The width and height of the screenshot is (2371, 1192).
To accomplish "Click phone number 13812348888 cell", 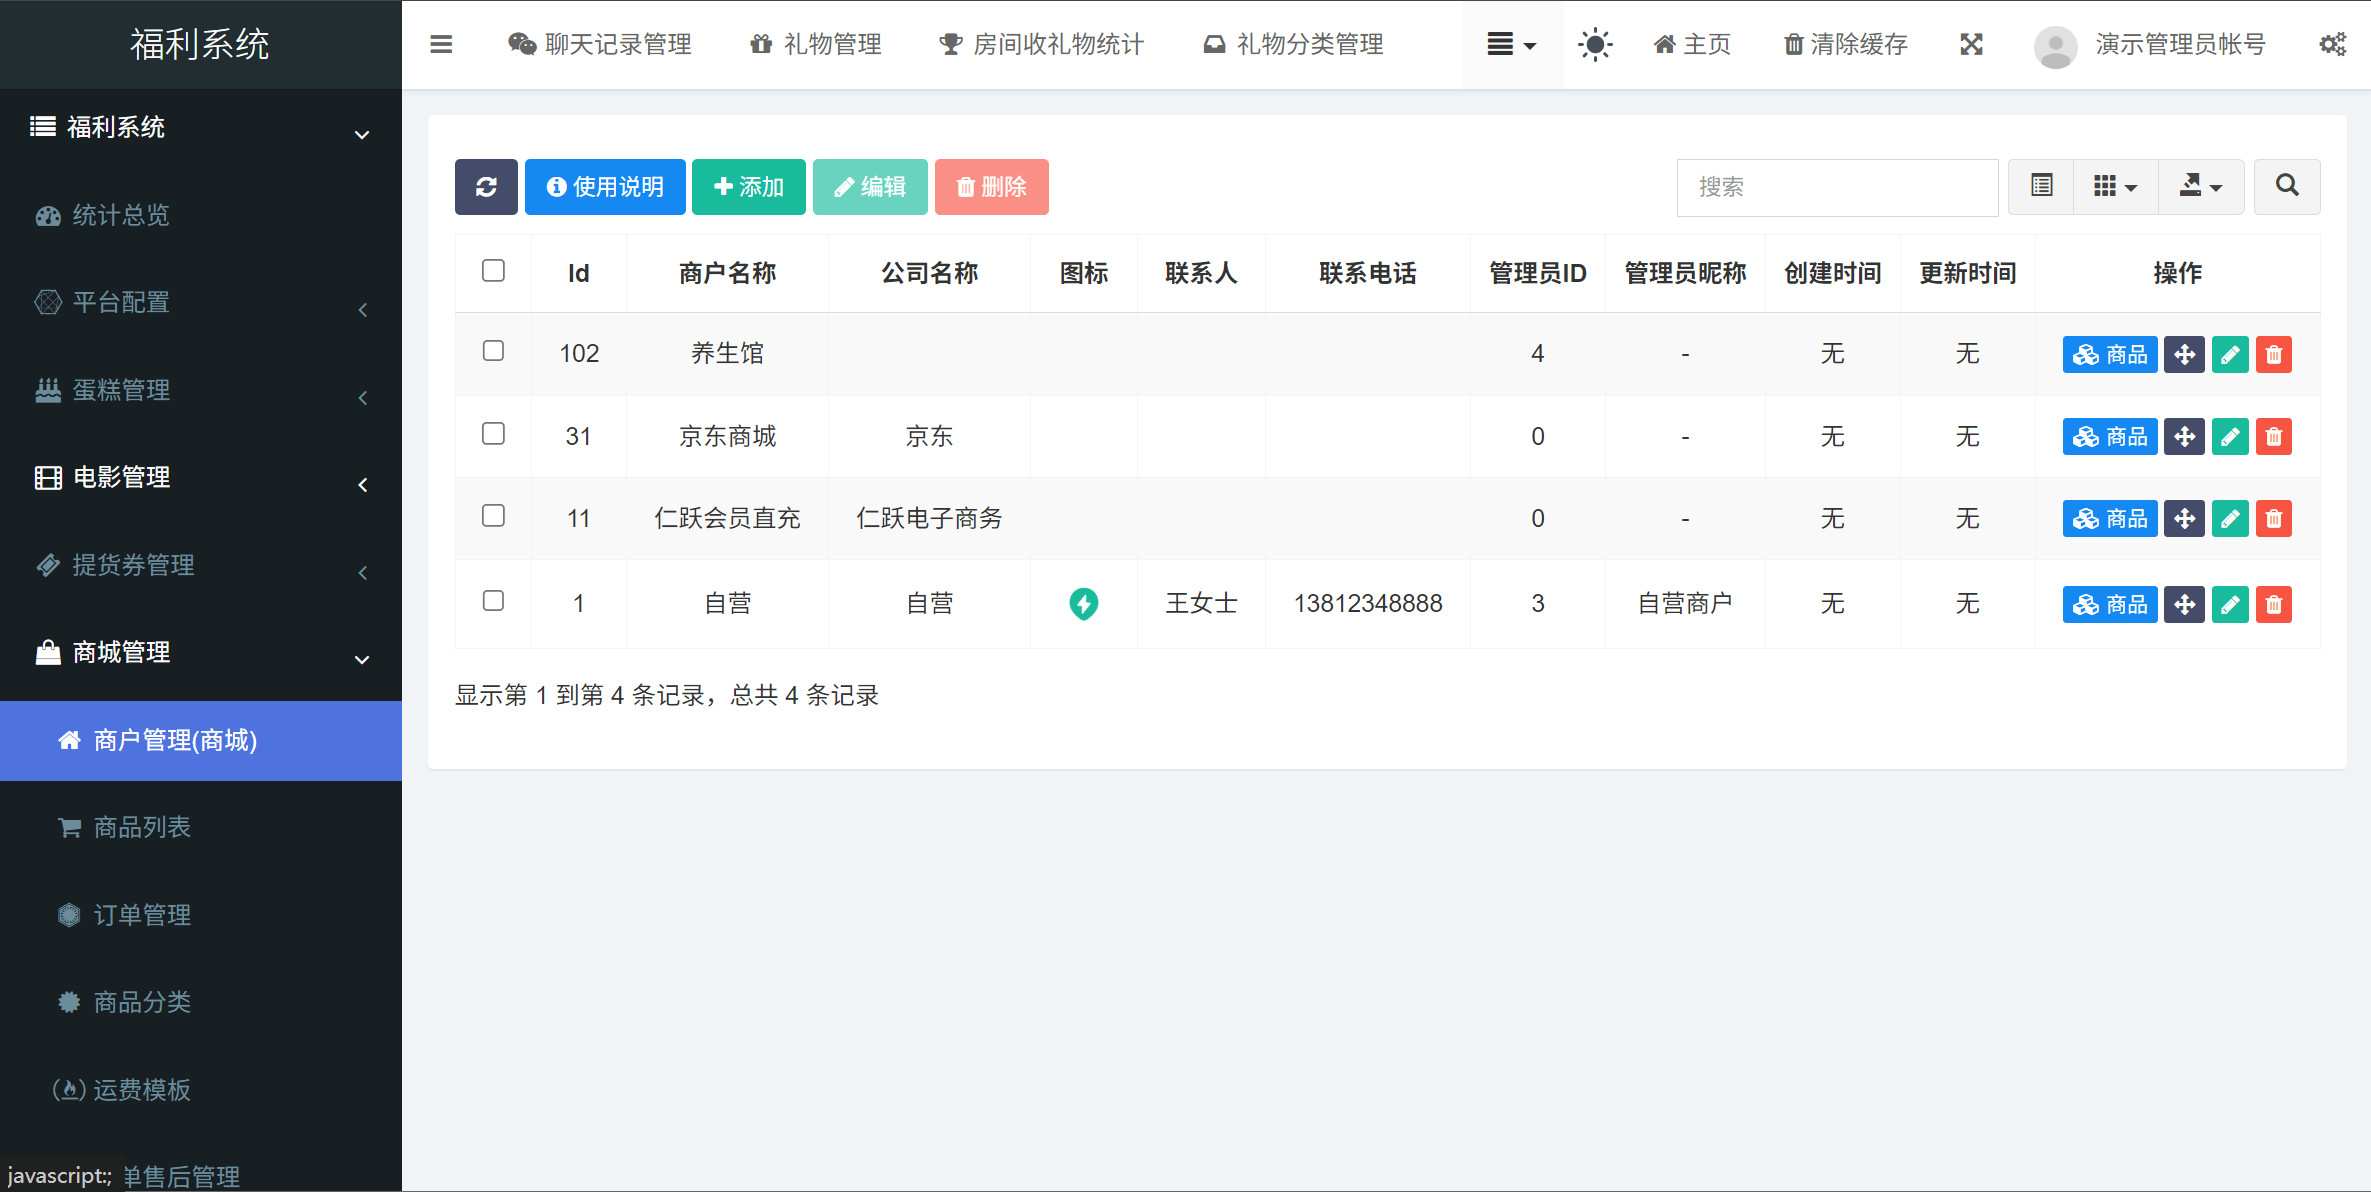I will click(1367, 603).
